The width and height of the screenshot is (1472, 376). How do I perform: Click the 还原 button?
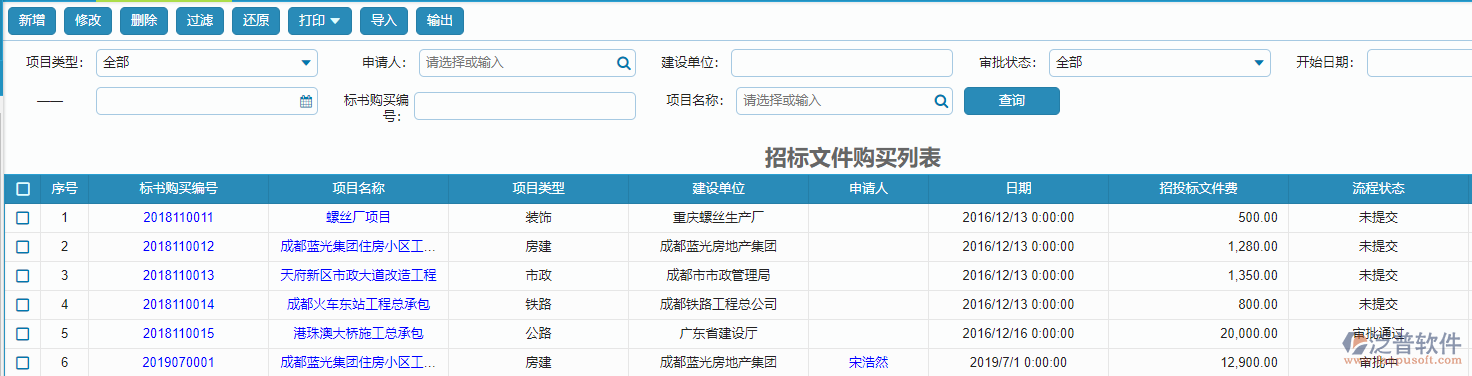coord(256,20)
